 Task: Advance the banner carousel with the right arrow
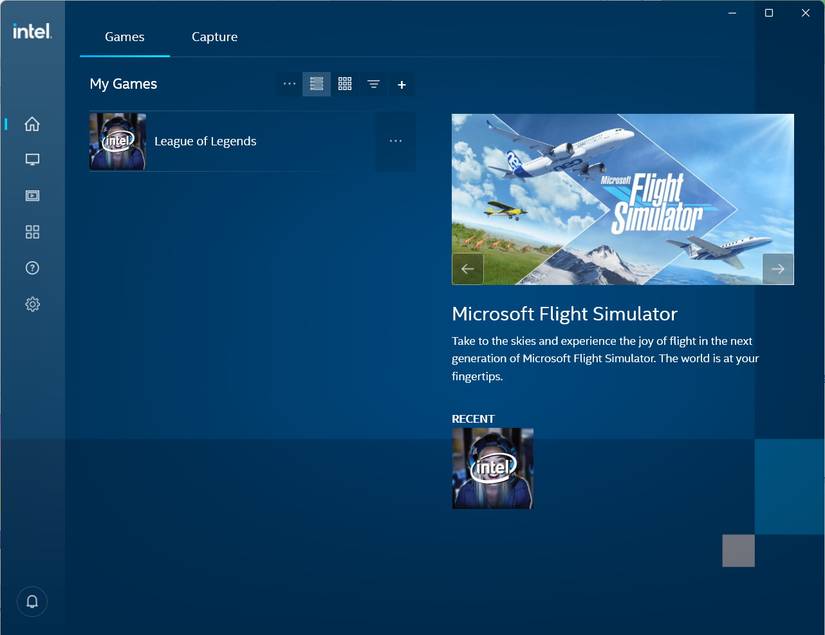pos(777,268)
